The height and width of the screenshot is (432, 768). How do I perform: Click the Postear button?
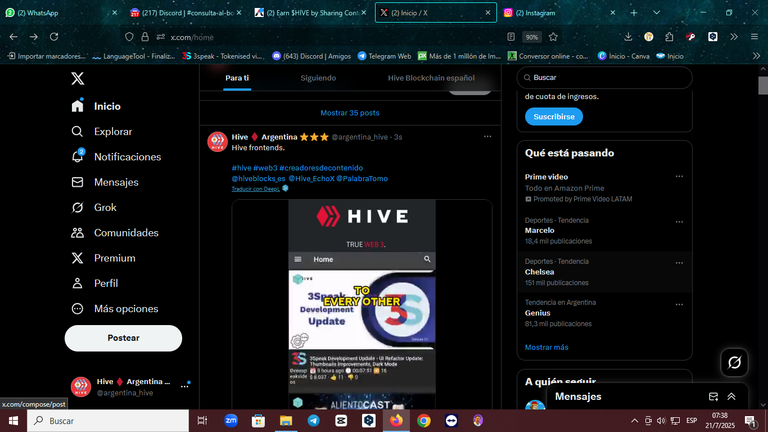pyautogui.click(x=123, y=338)
